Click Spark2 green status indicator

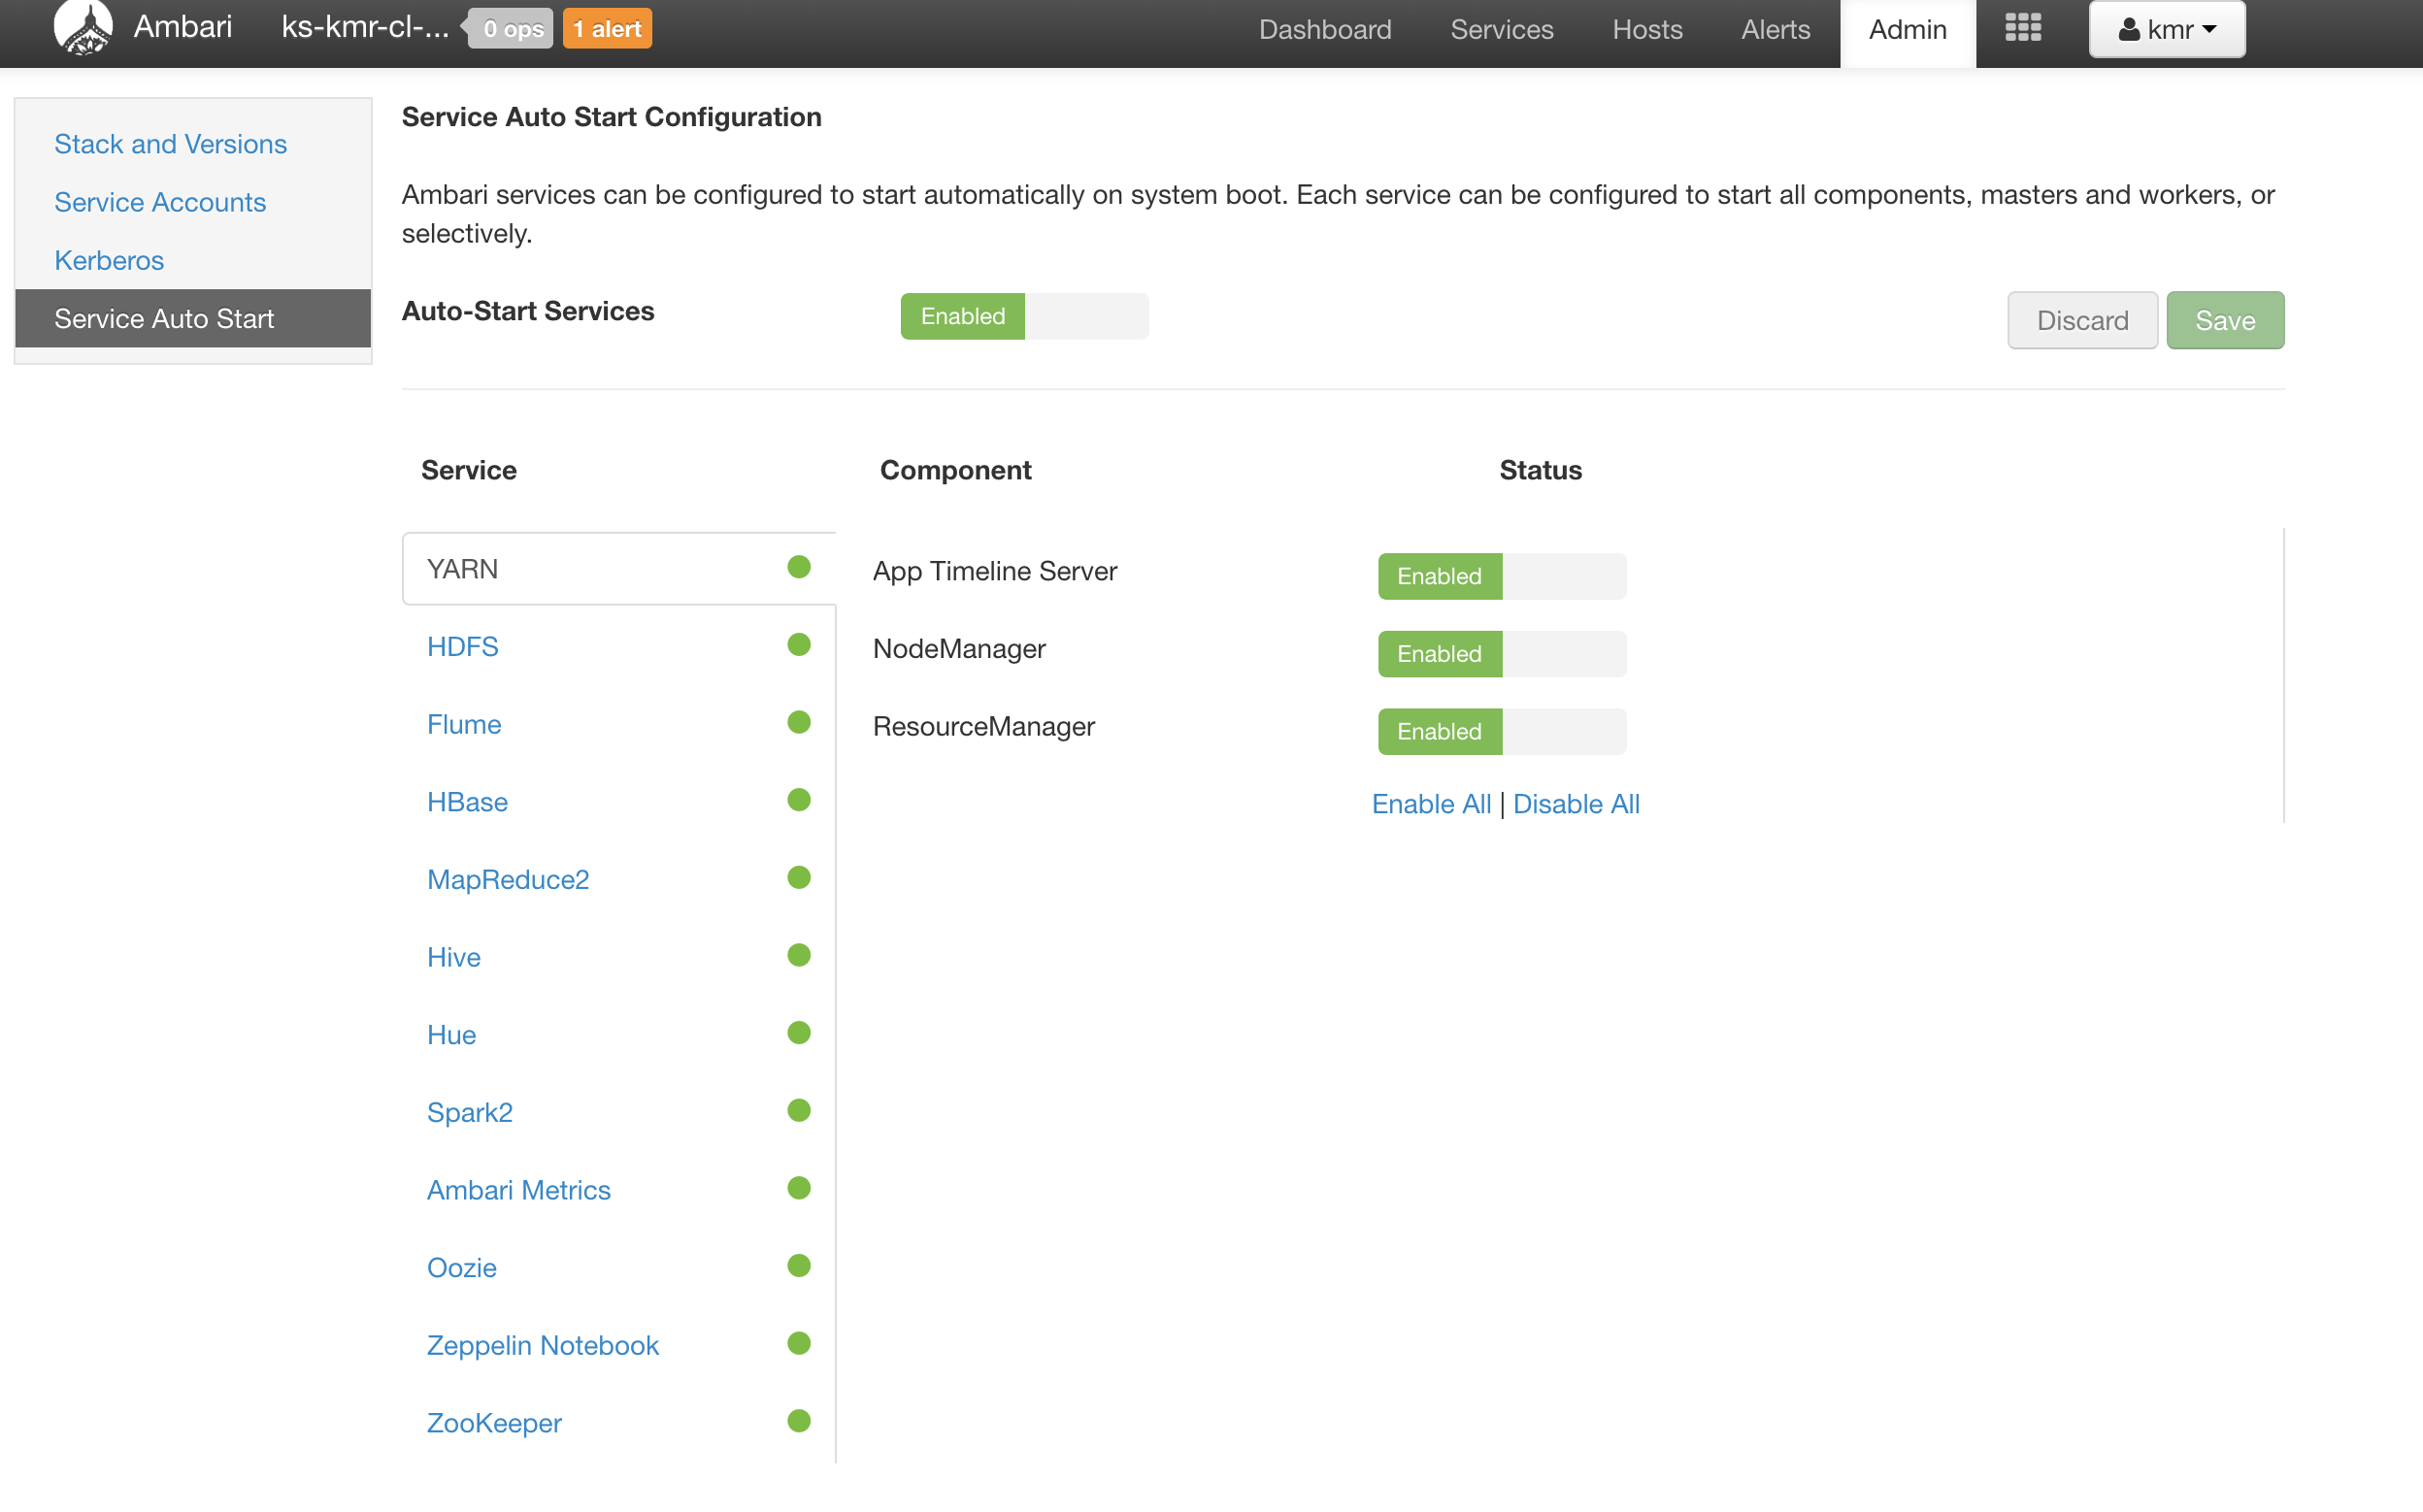click(798, 1111)
